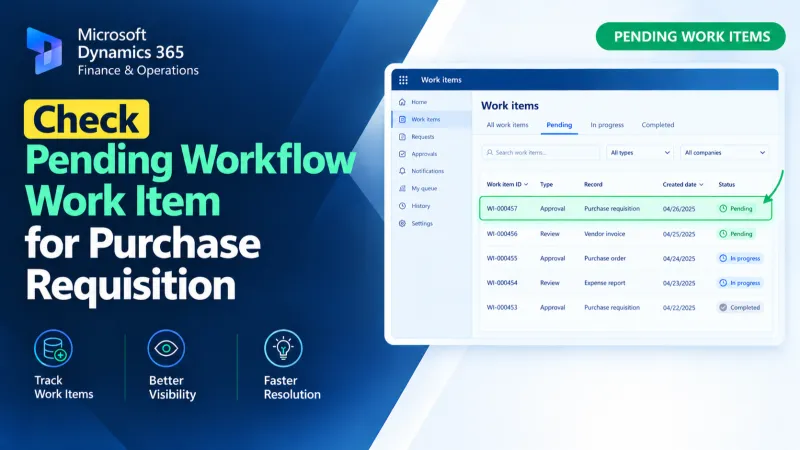Open Notifications in the sidebar
This screenshot has height=450, width=800.
432,171
